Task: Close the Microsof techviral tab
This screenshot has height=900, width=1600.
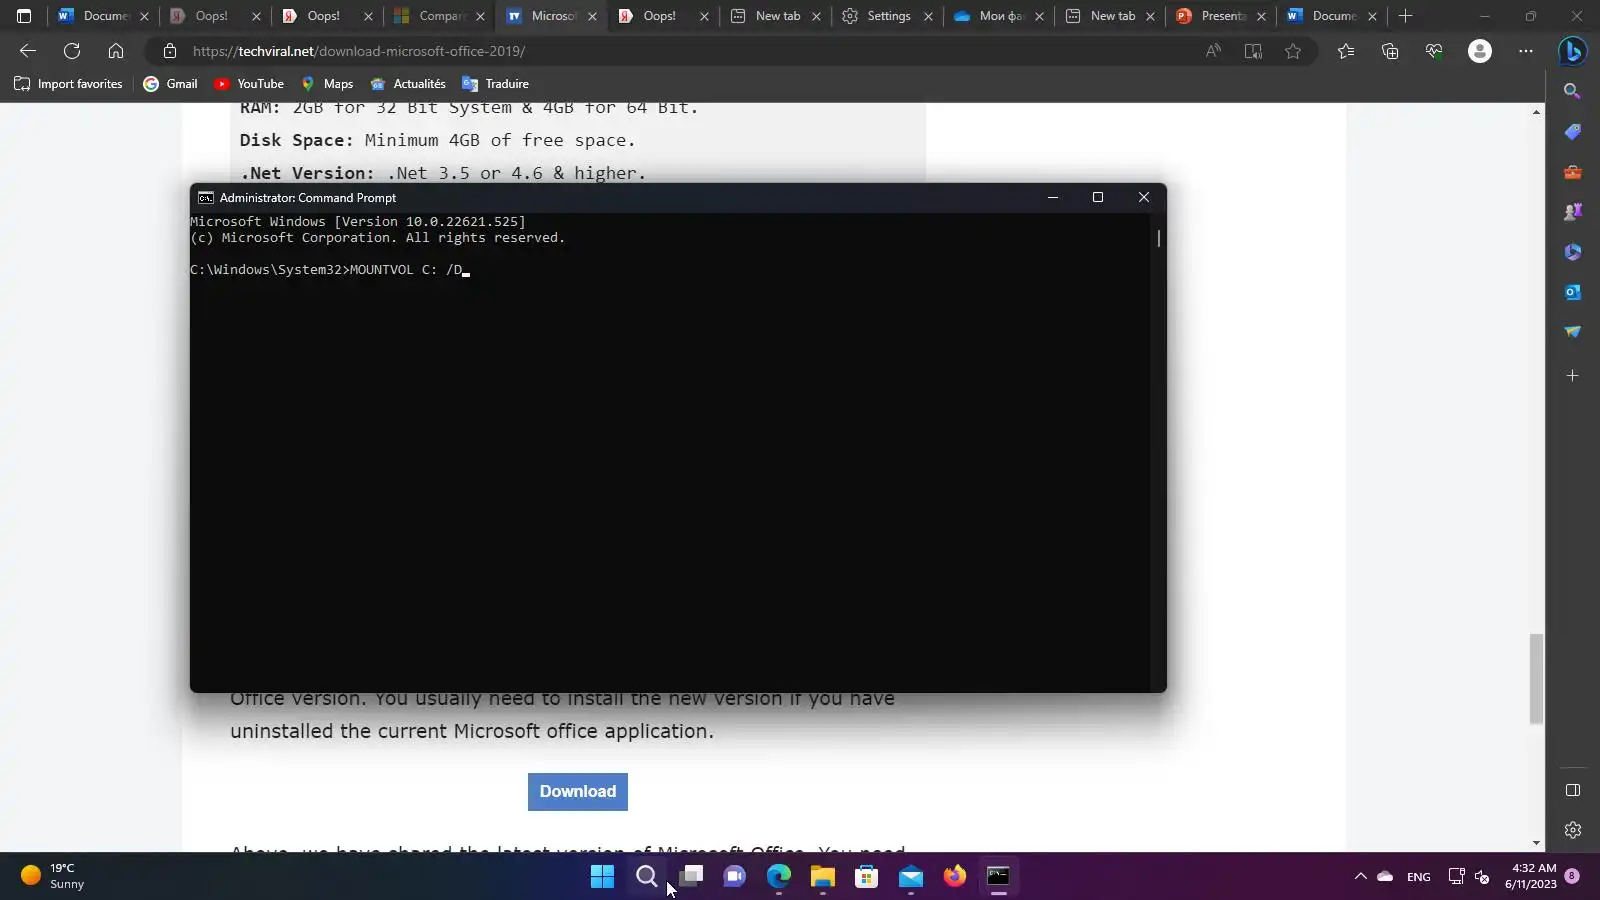Action: coord(592,16)
